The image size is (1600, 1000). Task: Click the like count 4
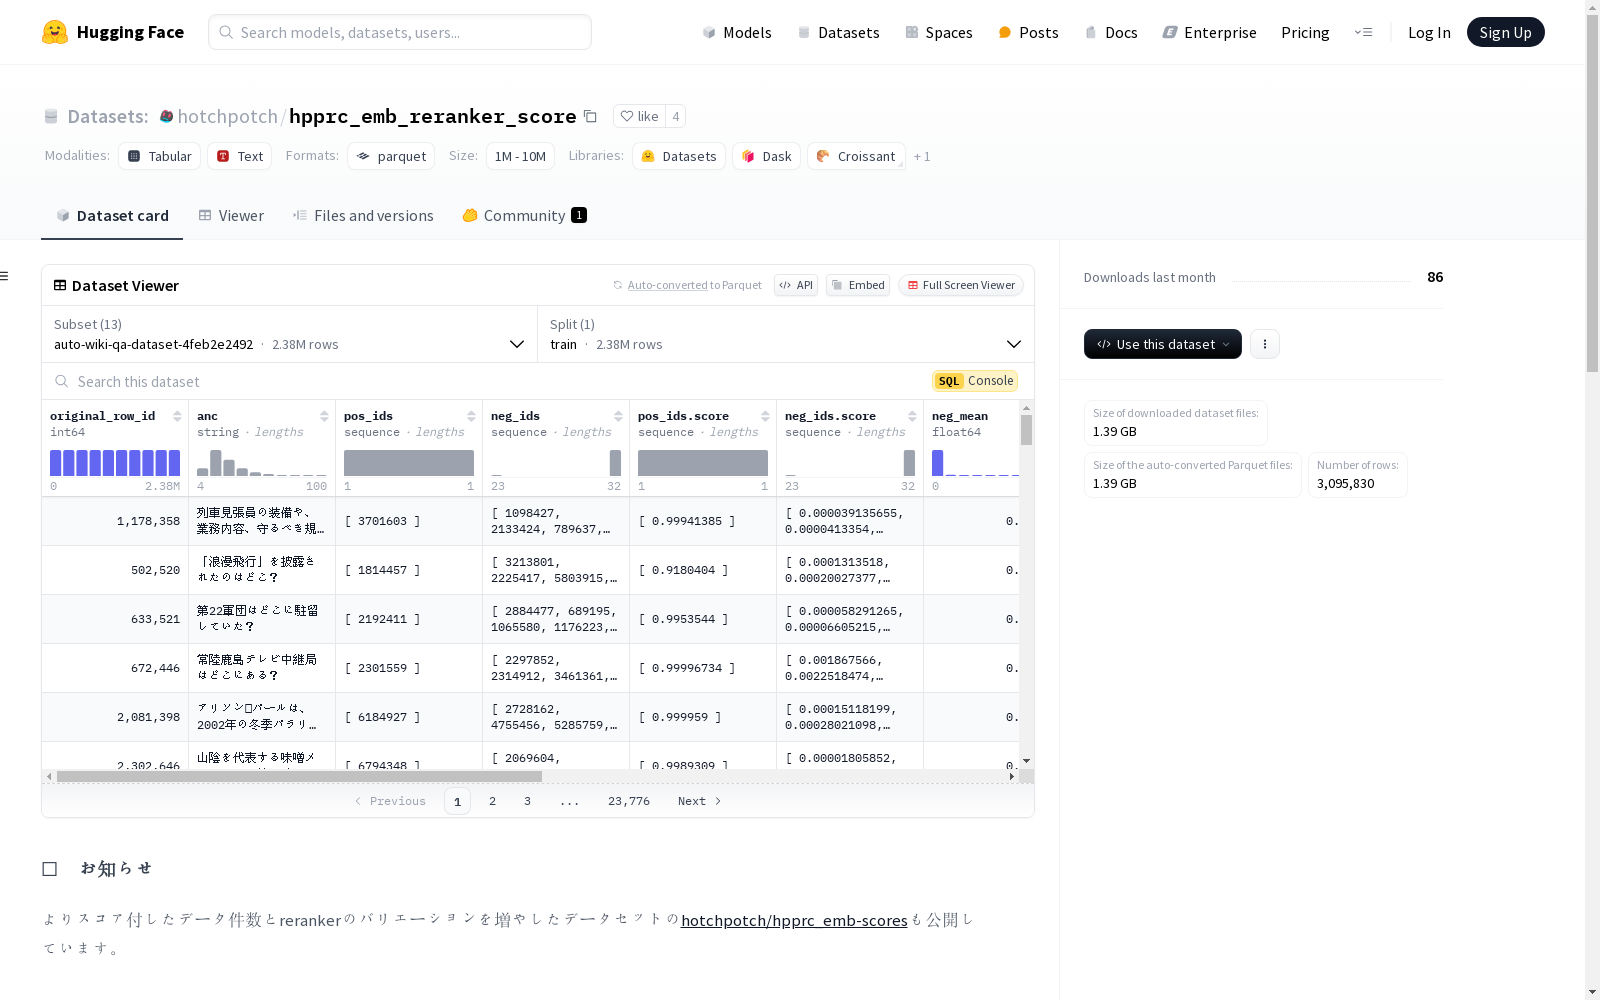coord(676,116)
